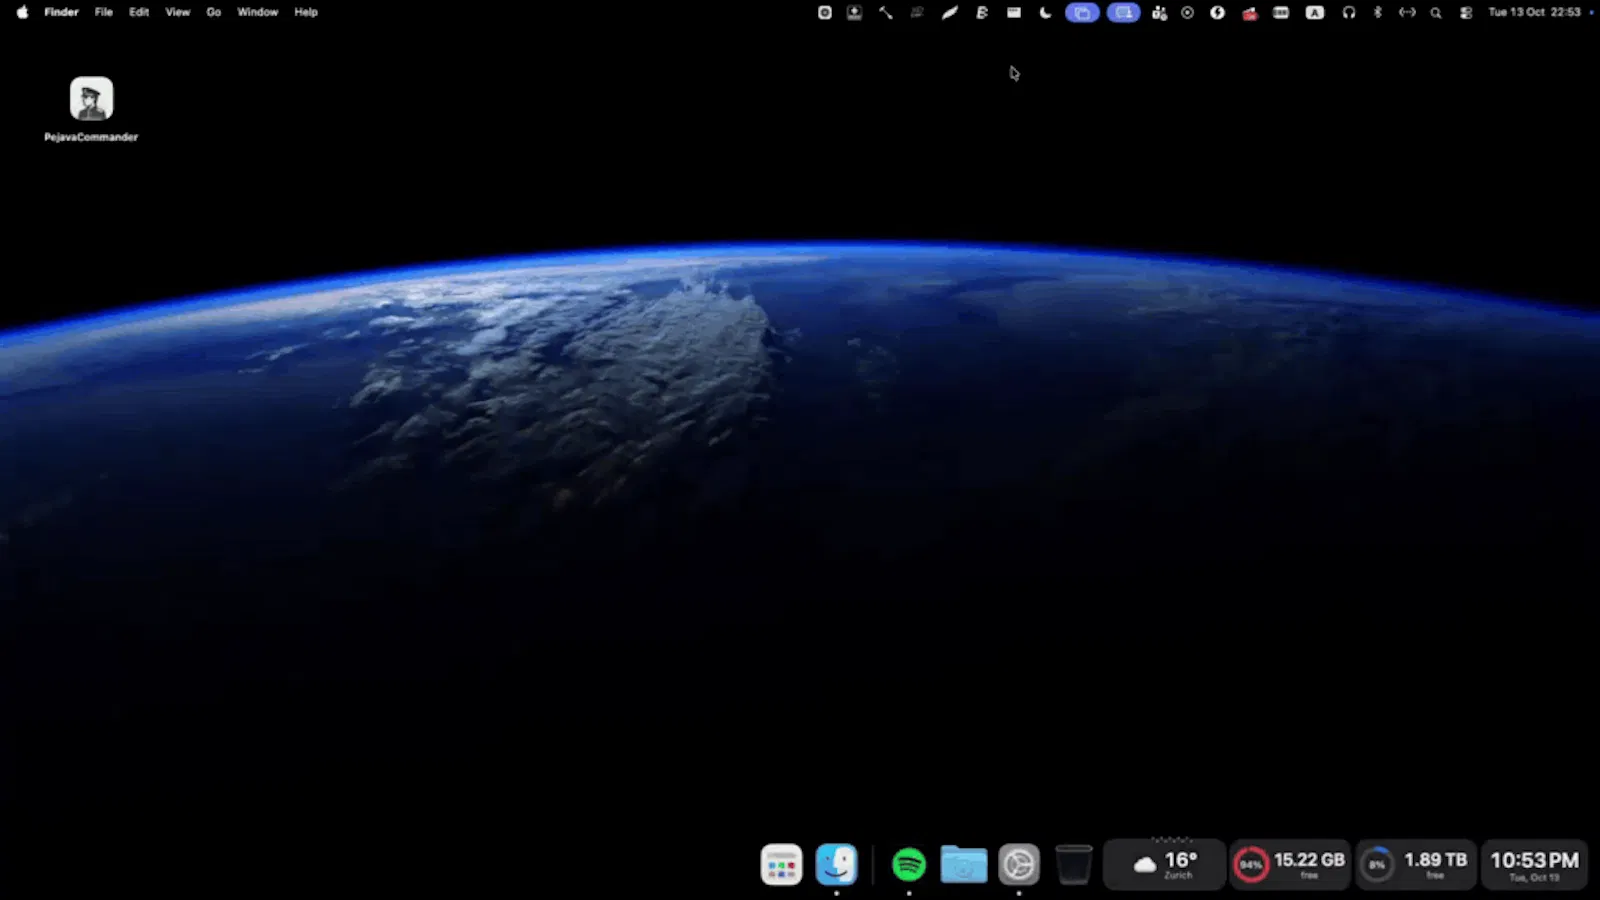The height and width of the screenshot is (900, 1600).
Task: Click the circular target menu bar icon
Action: [1187, 13]
